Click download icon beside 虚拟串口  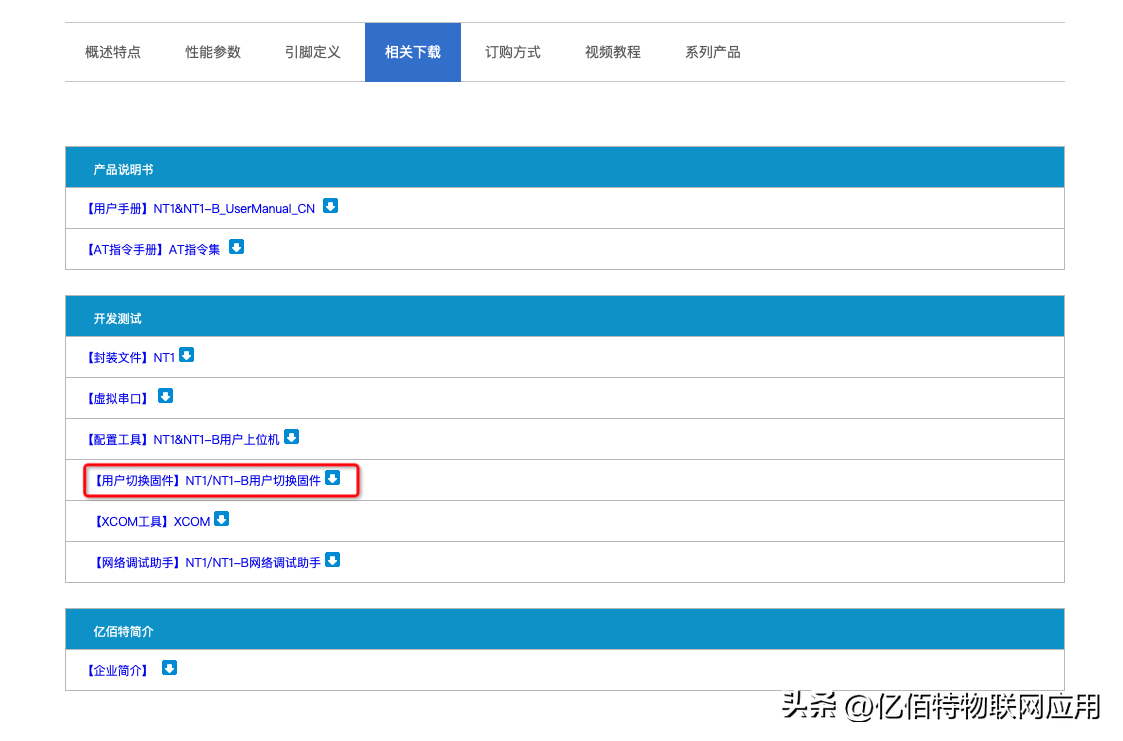(165, 396)
